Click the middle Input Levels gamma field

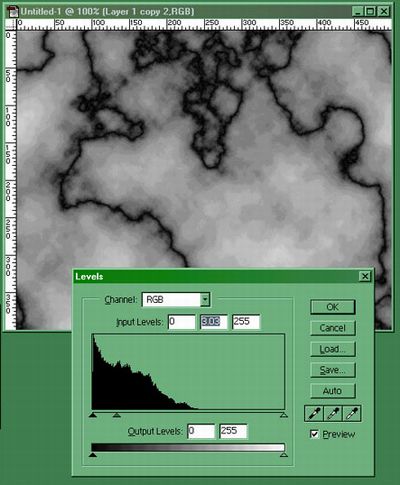click(x=213, y=322)
